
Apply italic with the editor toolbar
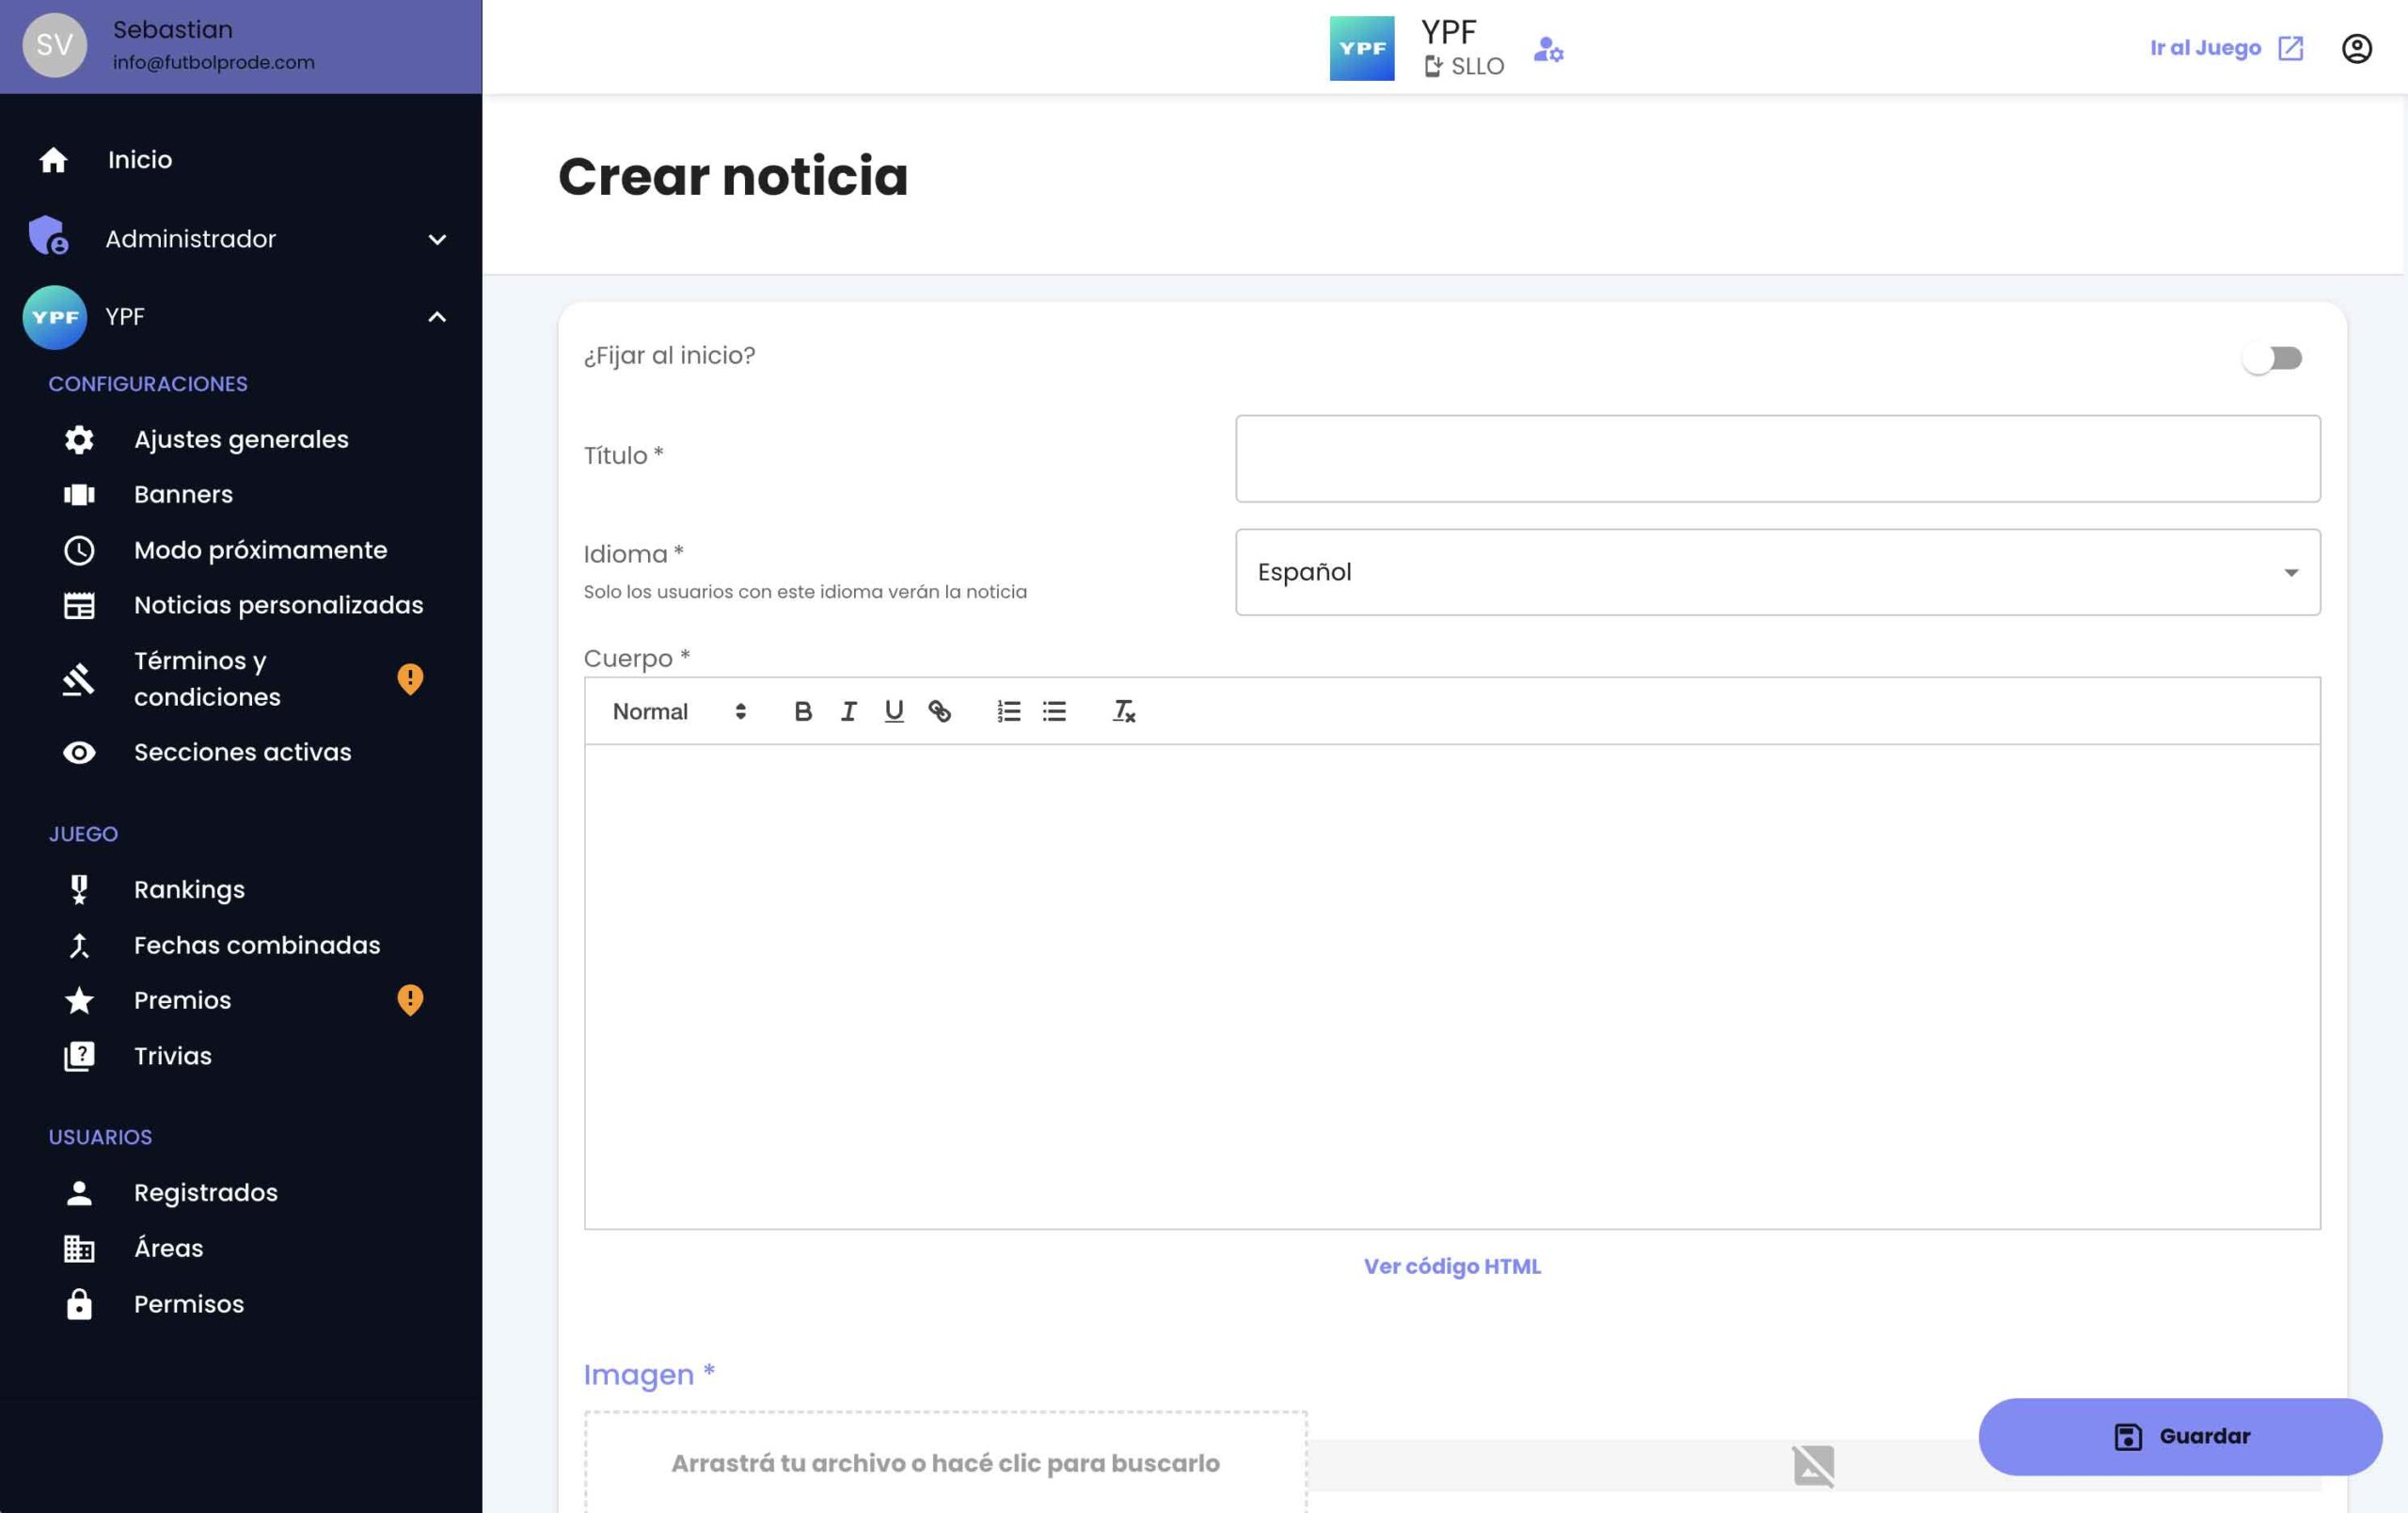848,711
